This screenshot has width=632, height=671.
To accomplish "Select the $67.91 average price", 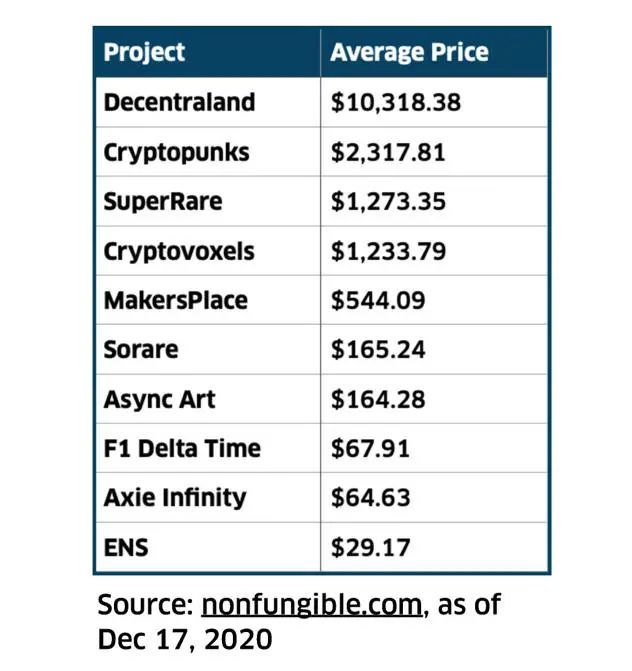I will (370, 449).
